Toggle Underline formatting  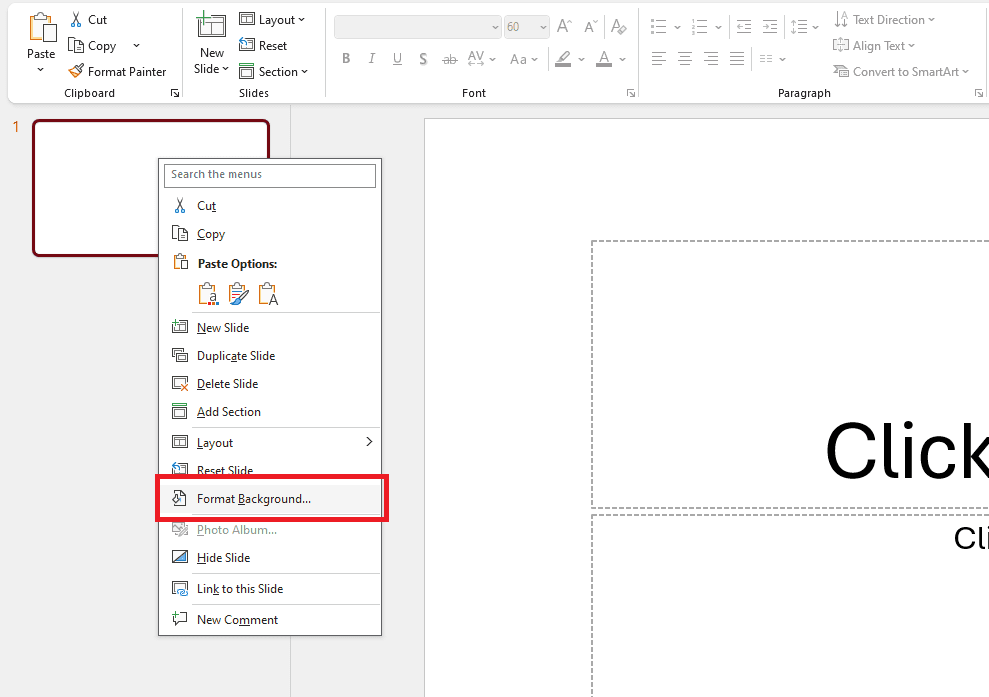pos(397,59)
